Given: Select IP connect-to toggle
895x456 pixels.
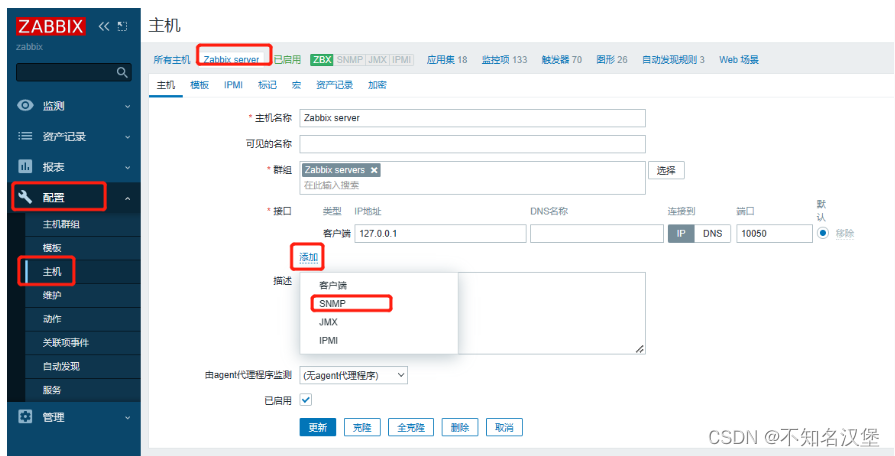Looking at the screenshot, I should [681, 233].
